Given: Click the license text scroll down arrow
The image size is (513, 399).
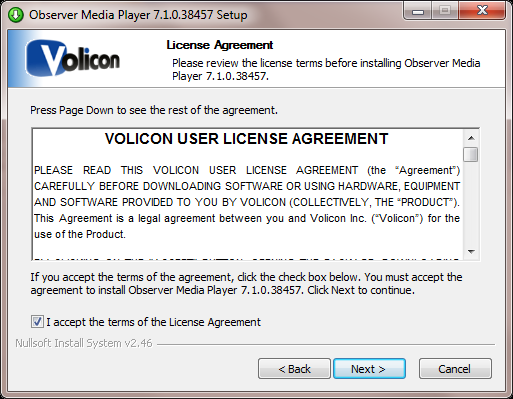Looking at the screenshot, I should tap(471, 252).
